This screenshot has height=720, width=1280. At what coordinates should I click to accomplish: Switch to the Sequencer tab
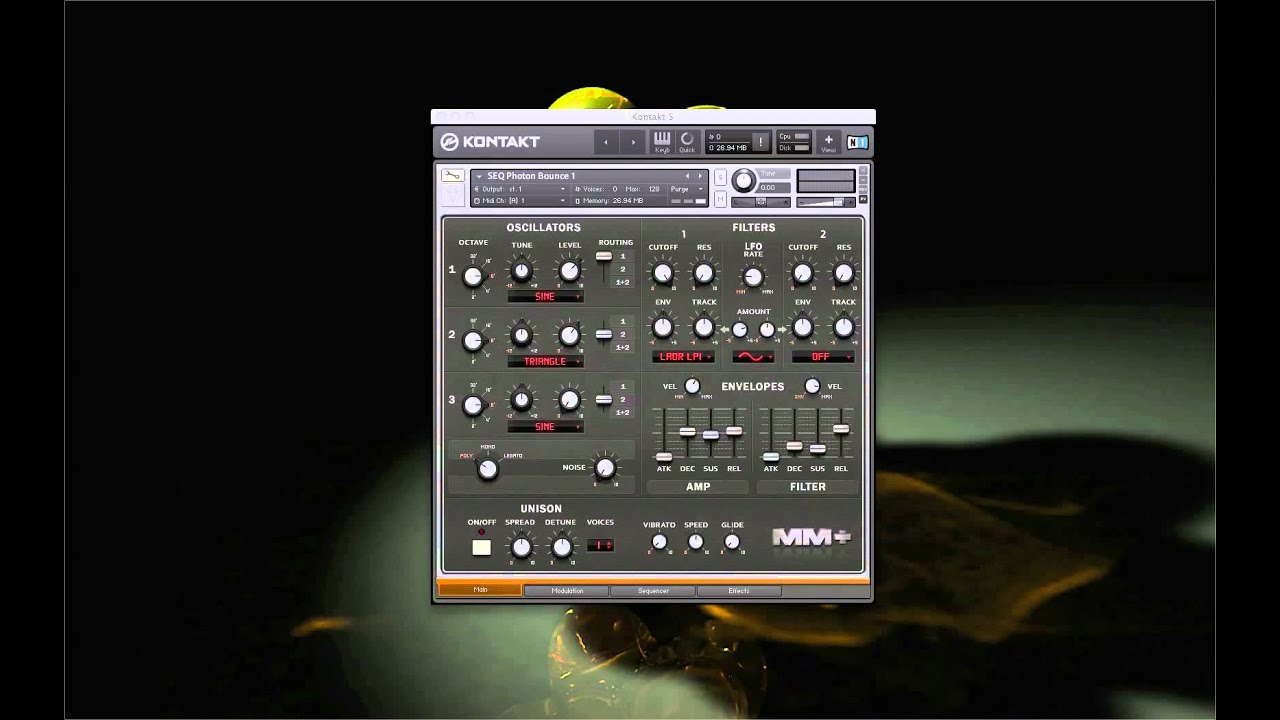[x=653, y=591]
